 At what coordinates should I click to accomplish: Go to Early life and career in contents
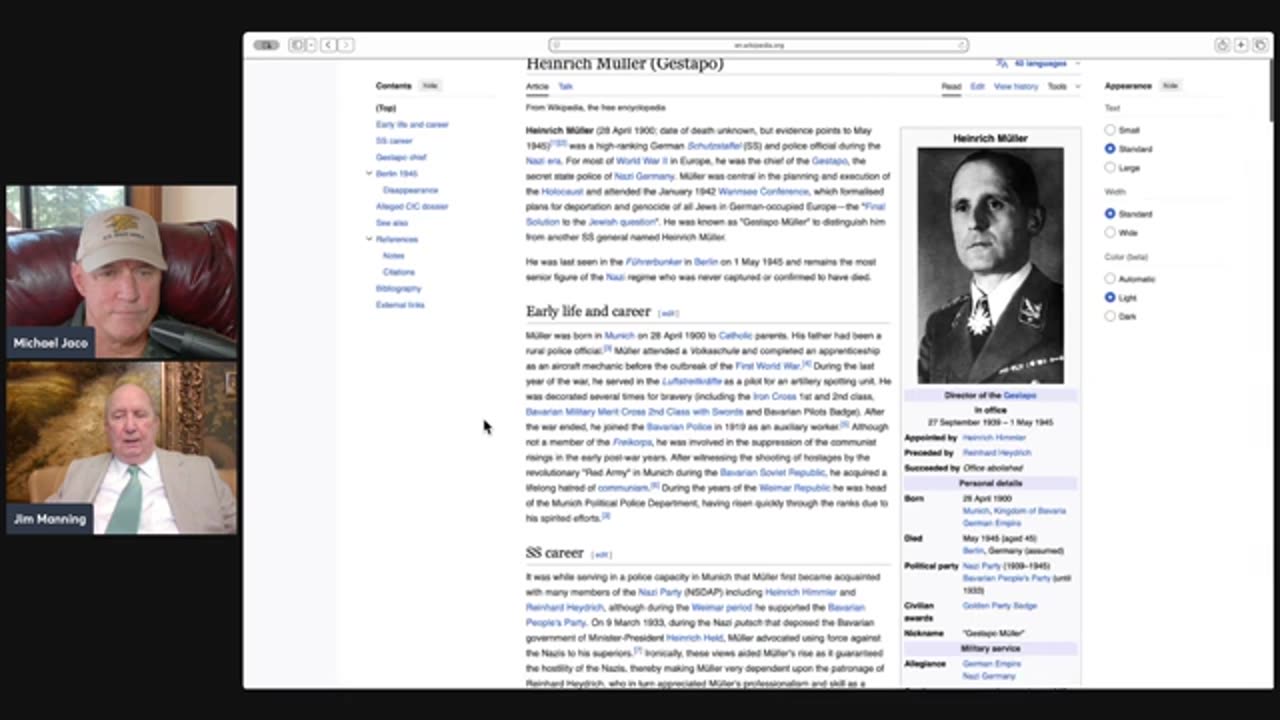[x=412, y=124]
